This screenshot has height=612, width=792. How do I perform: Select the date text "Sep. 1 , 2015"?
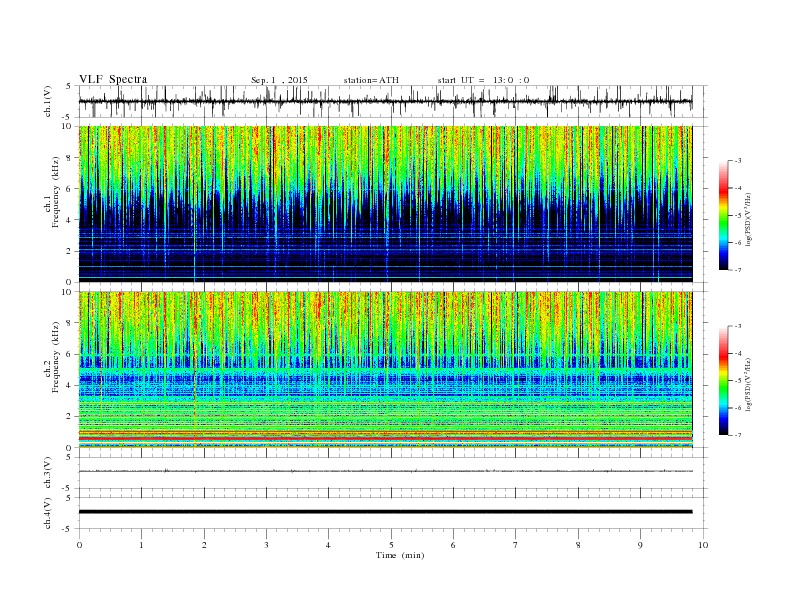pos(279,80)
